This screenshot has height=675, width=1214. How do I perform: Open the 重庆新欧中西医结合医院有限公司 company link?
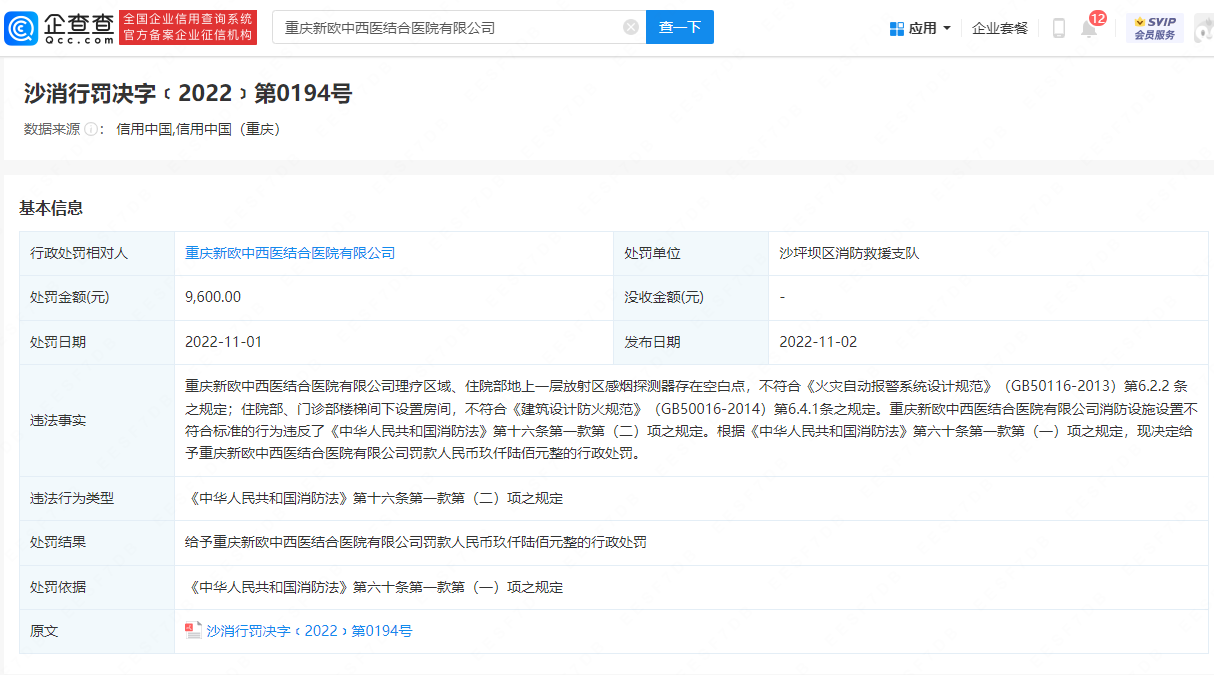click(x=290, y=253)
